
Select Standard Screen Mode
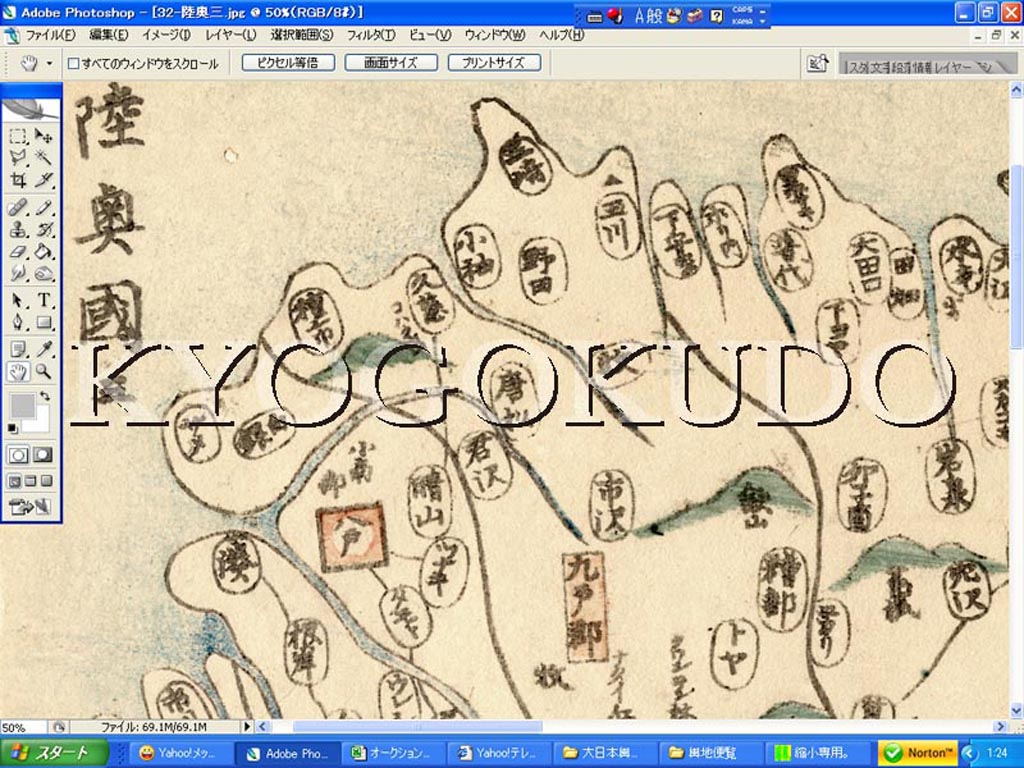click(14, 481)
